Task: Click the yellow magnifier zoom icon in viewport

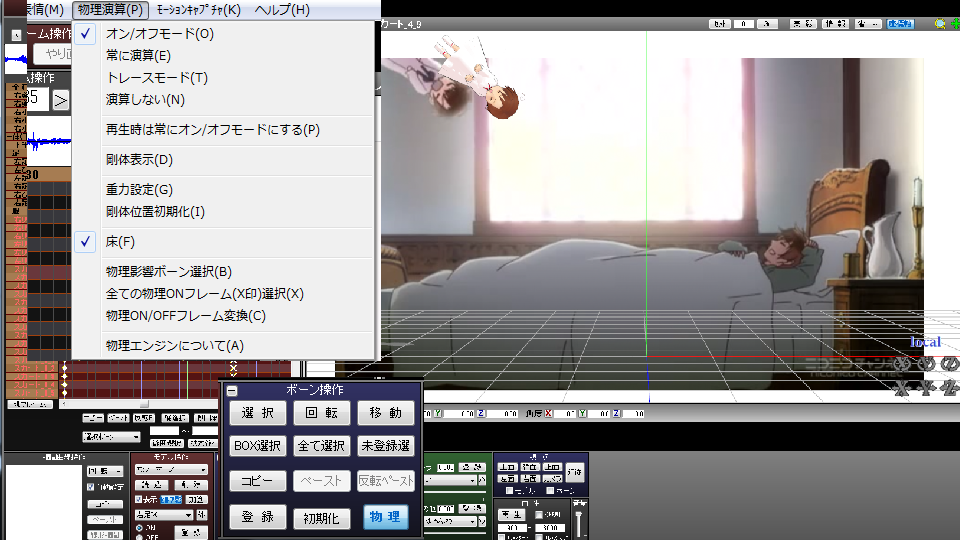Action: click(x=940, y=24)
